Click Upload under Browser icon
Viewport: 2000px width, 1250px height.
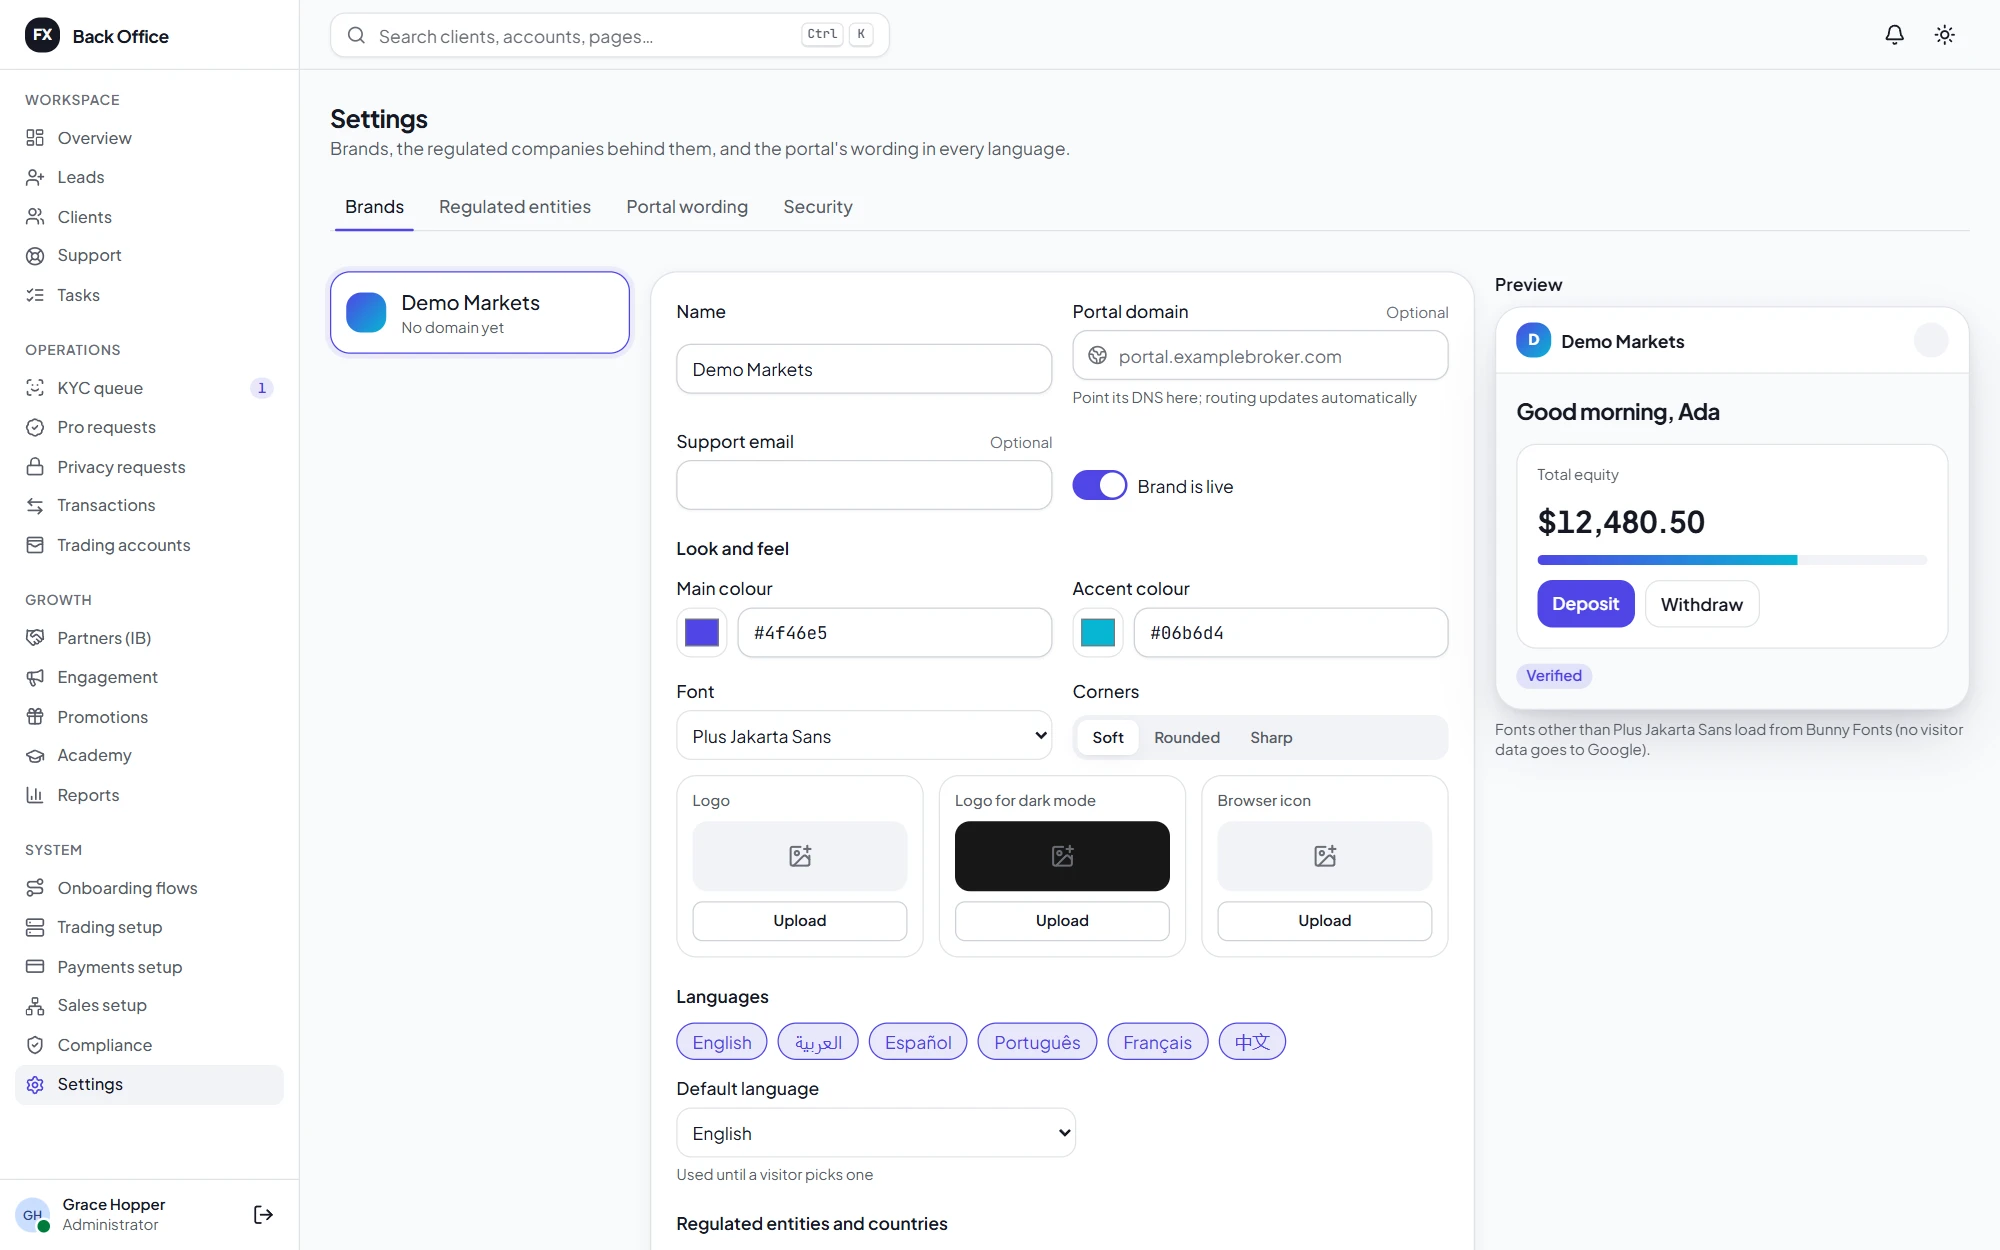[x=1325, y=921]
